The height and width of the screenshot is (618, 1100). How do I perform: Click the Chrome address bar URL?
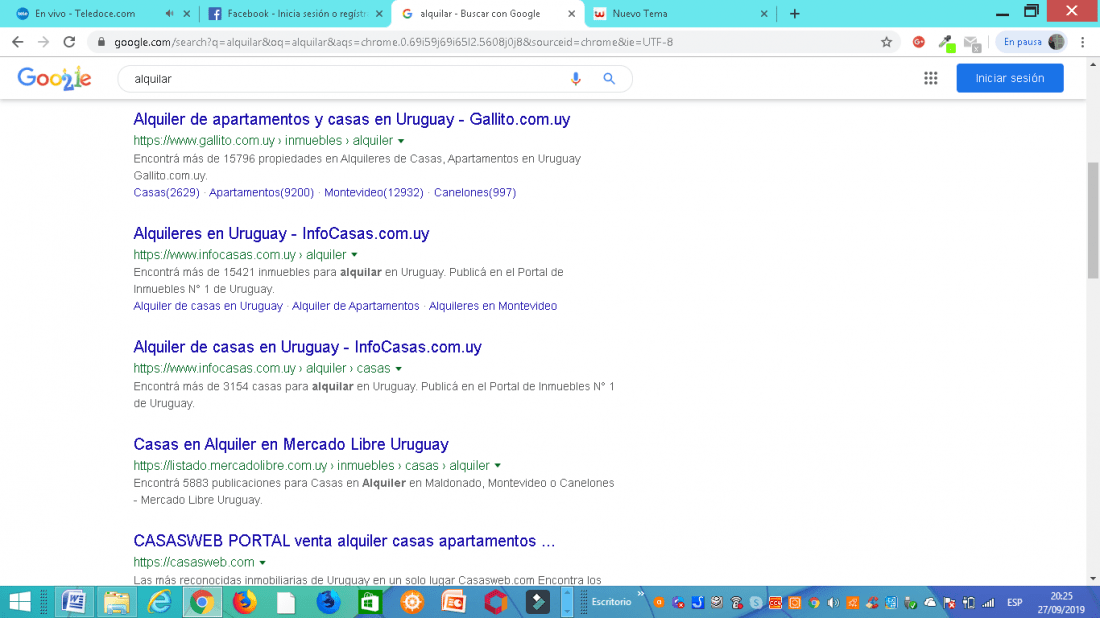pyautogui.click(x=394, y=42)
